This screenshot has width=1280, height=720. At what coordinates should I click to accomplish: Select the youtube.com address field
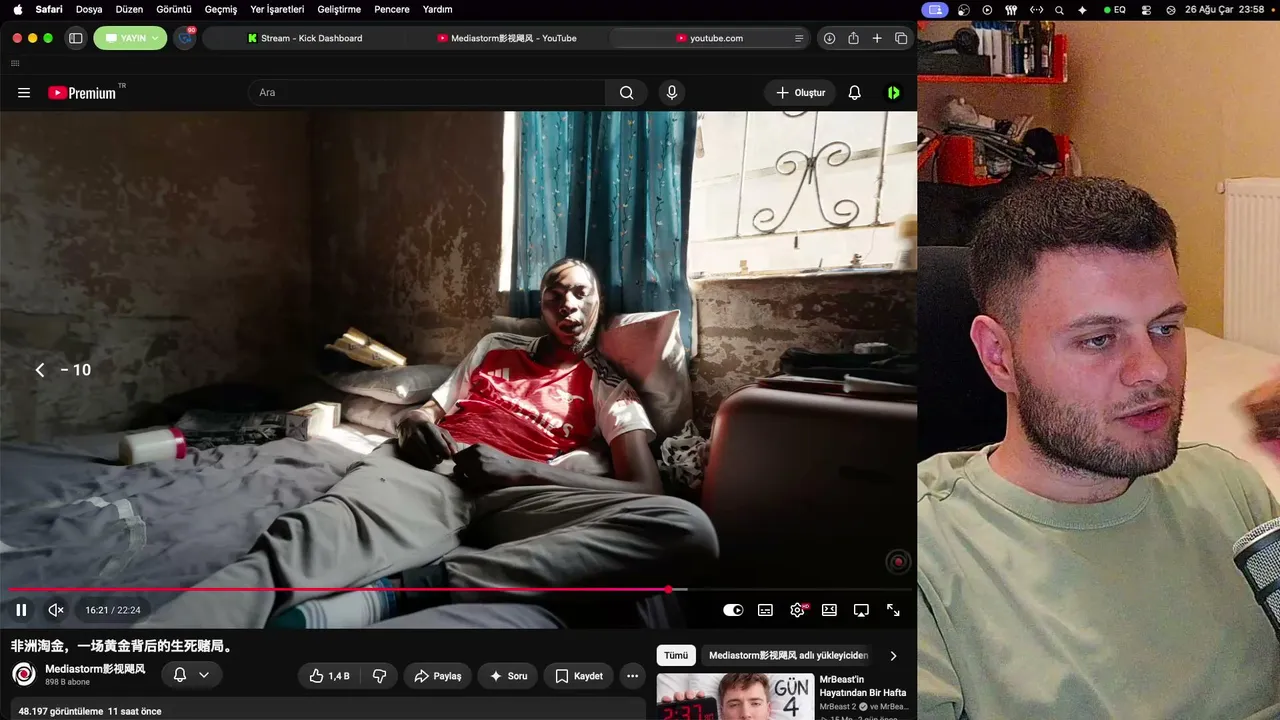coord(710,38)
